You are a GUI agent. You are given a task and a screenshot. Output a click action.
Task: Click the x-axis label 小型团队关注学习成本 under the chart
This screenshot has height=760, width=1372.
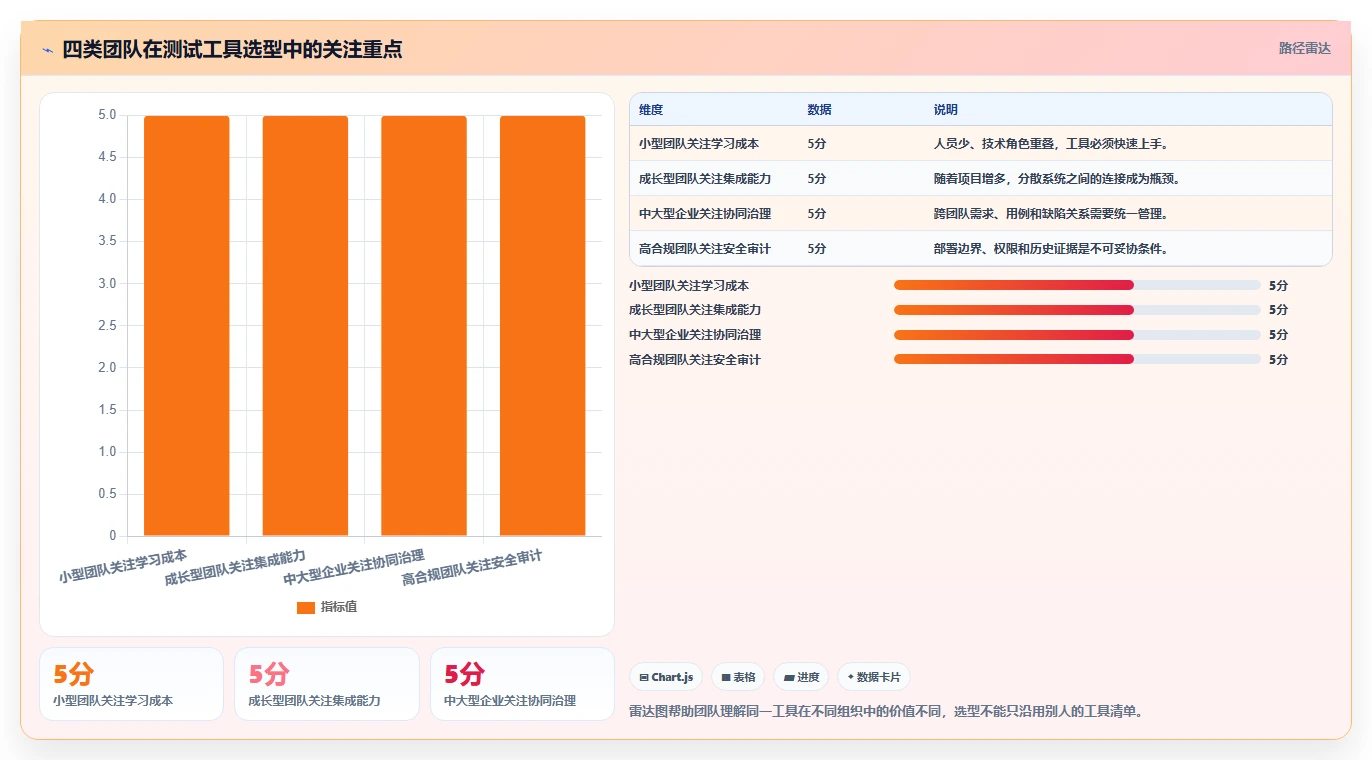[123, 566]
